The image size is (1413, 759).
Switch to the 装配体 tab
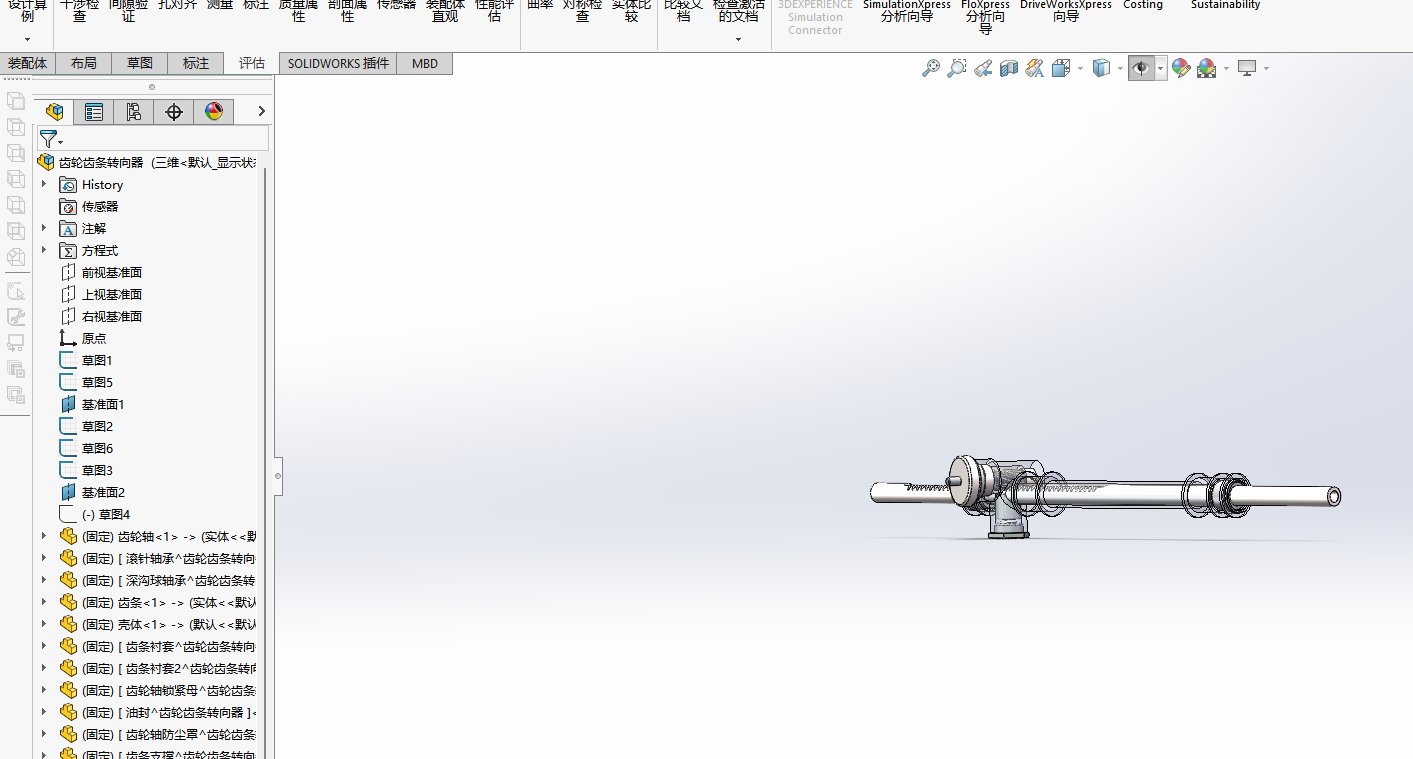point(27,63)
